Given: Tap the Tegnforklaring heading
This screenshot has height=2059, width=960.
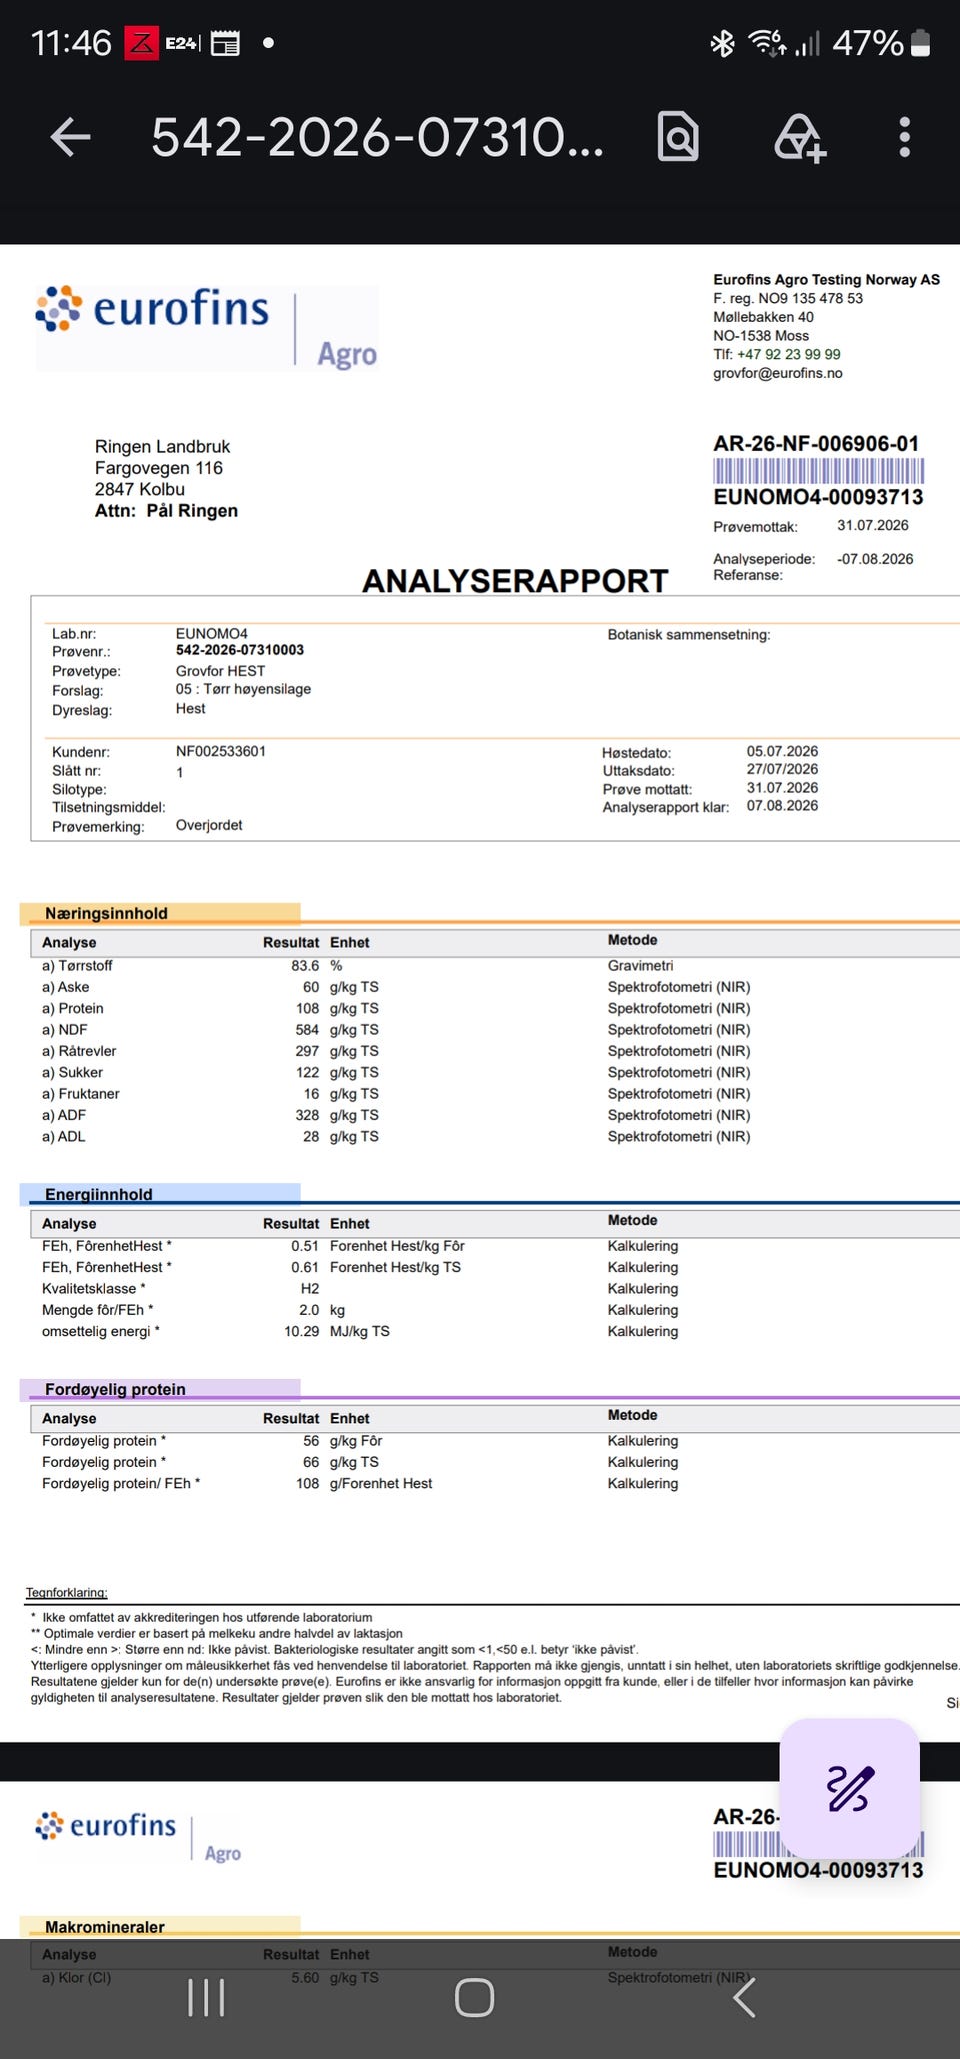Looking at the screenshot, I should pos(67,1593).
